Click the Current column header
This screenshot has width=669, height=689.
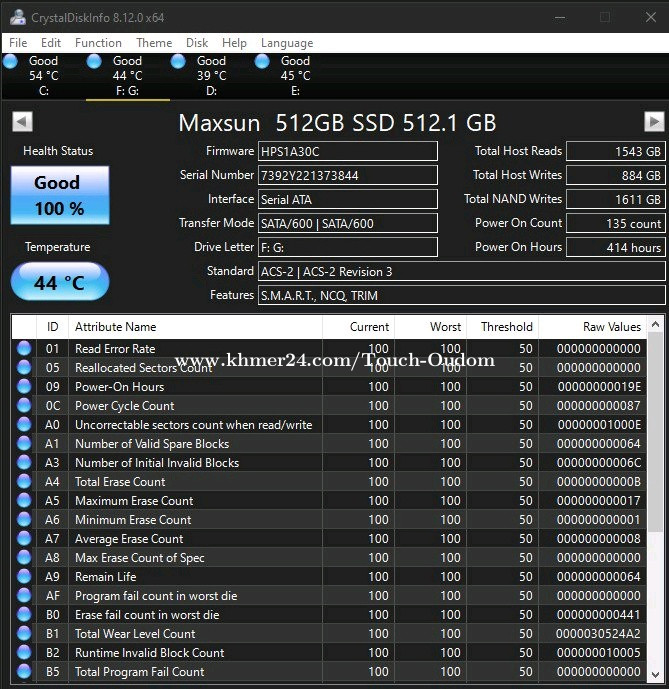tap(358, 326)
